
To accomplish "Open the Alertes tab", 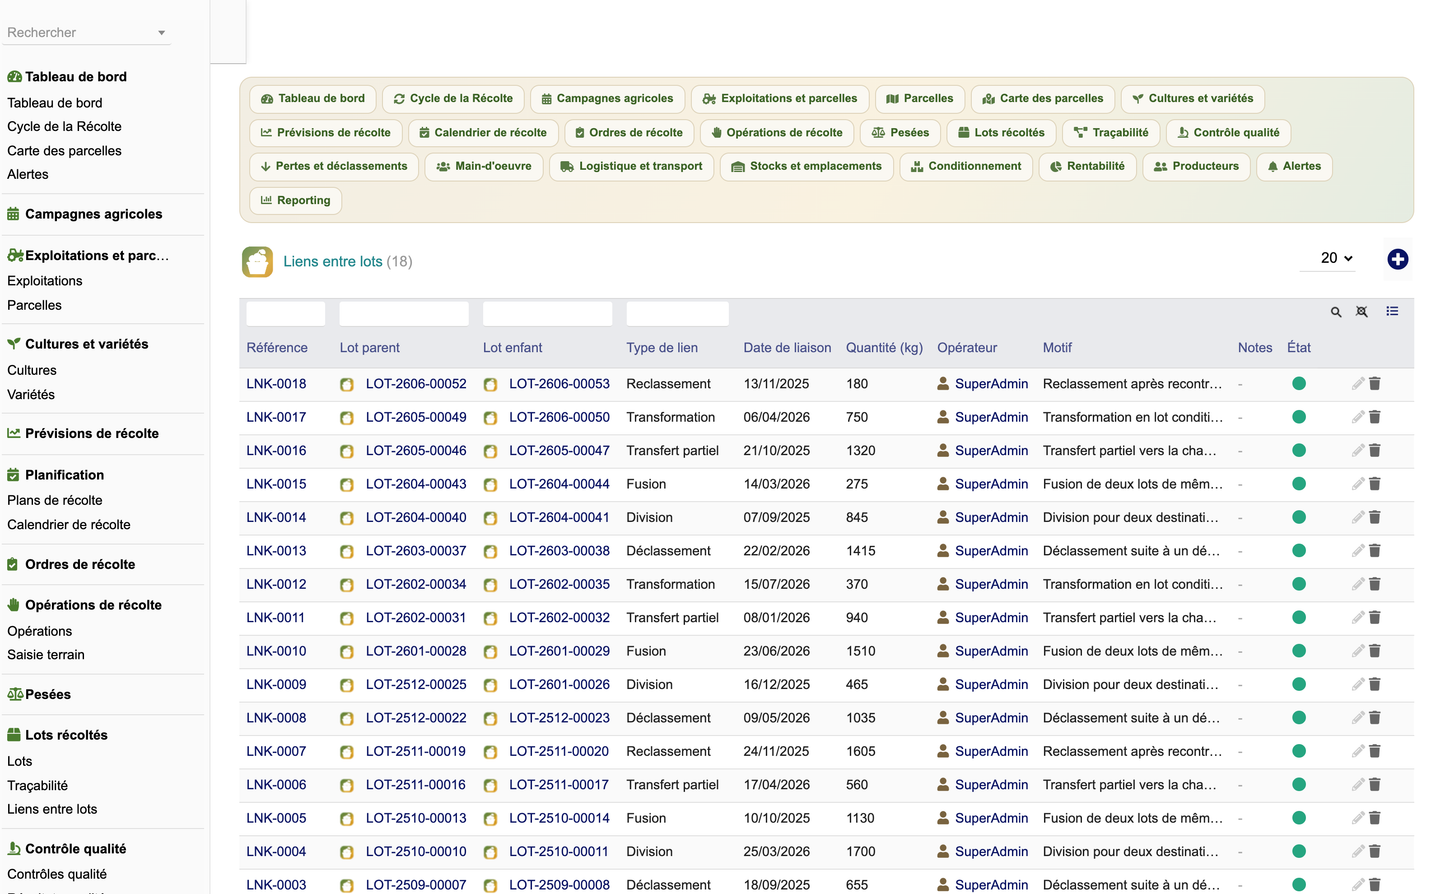I will click(1294, 167).
